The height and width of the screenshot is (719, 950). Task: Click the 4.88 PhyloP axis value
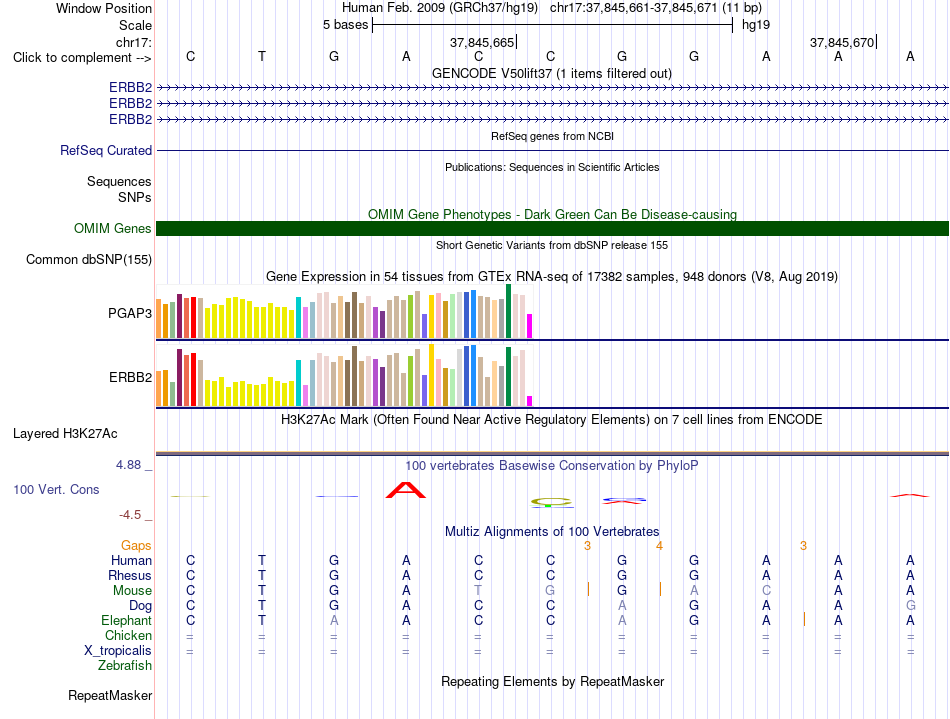coord(128,465)
